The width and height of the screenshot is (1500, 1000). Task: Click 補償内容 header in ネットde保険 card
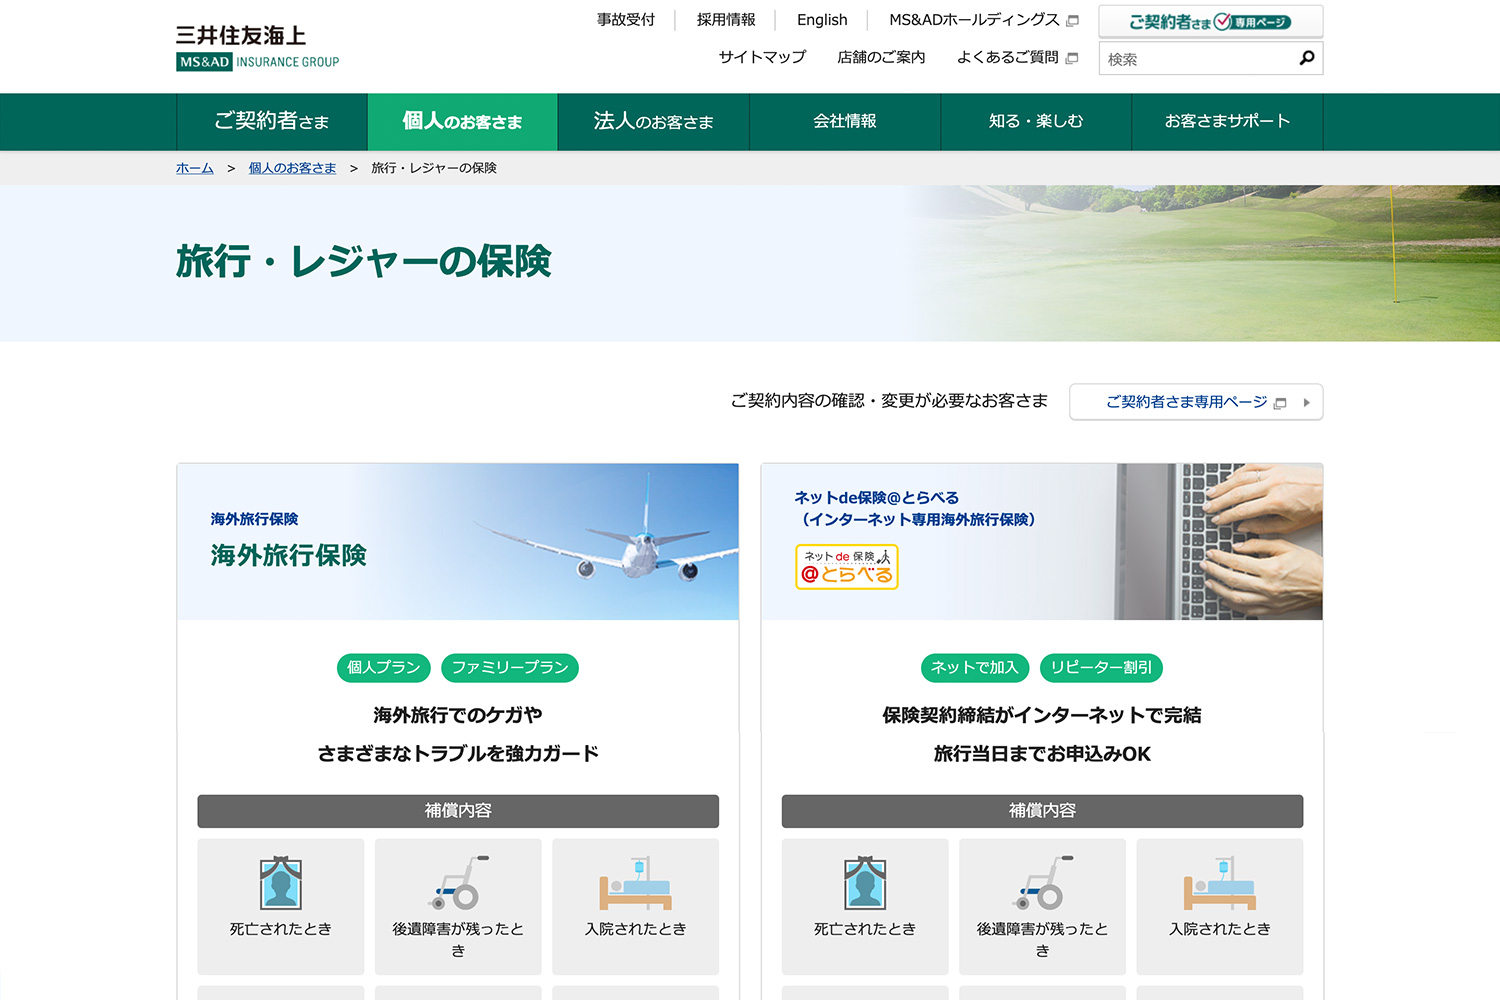[x=1042, y=811]
